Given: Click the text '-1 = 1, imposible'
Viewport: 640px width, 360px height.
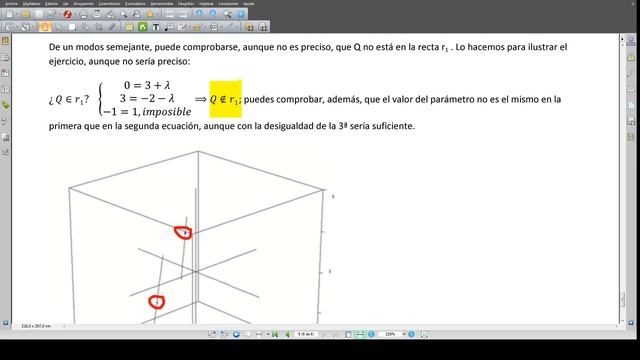Looking at the screenshot, I should (x=147, y=111).
